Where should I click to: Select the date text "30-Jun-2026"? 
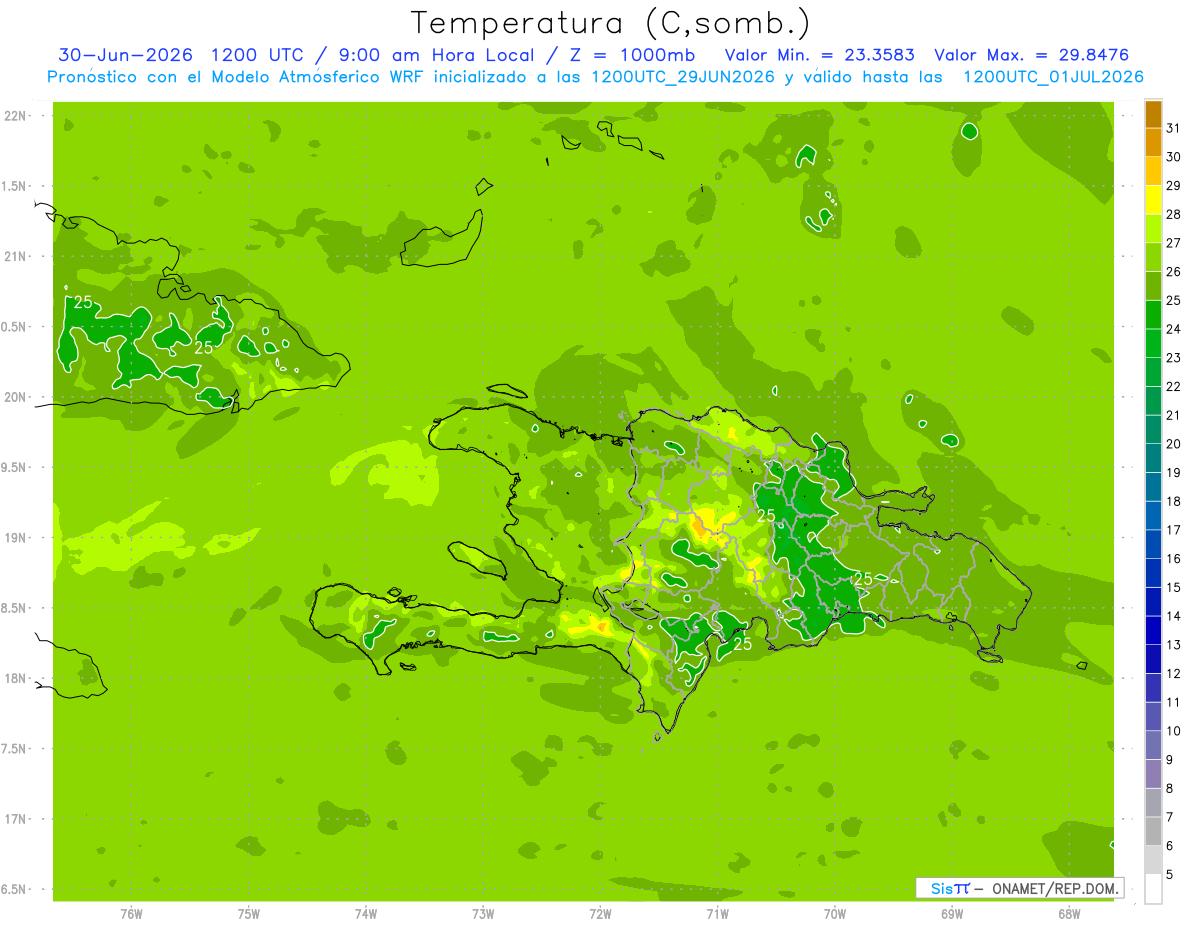tap(125, 55)
